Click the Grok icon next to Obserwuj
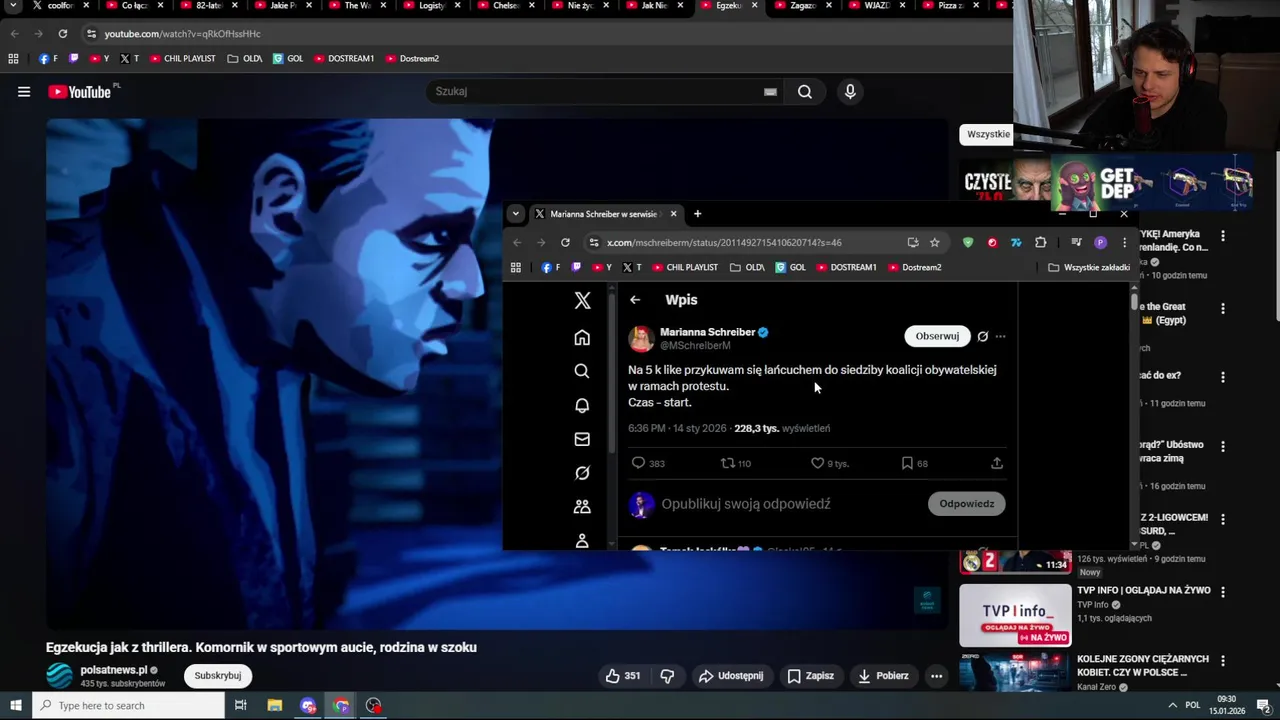This screenshot has height=720, width=1280. pos(983,336)
